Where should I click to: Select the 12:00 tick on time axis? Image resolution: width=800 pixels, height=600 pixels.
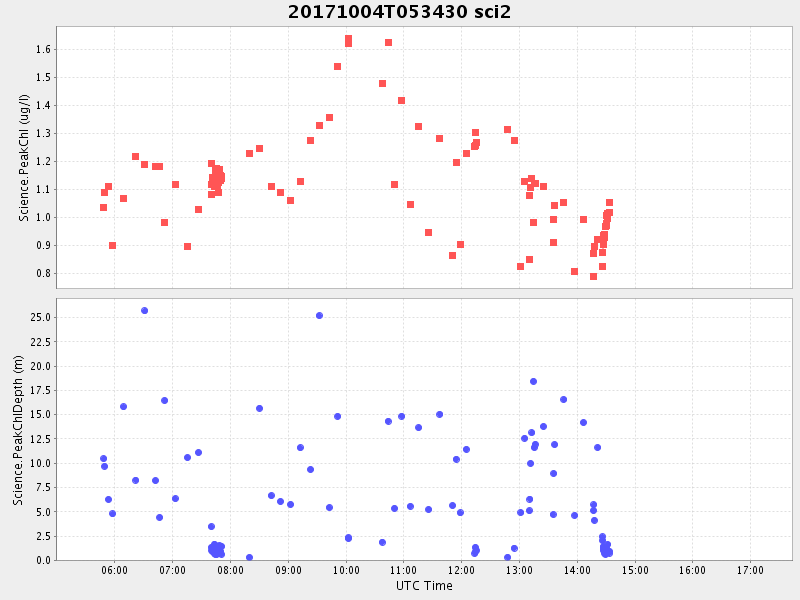tap(462, 570)
